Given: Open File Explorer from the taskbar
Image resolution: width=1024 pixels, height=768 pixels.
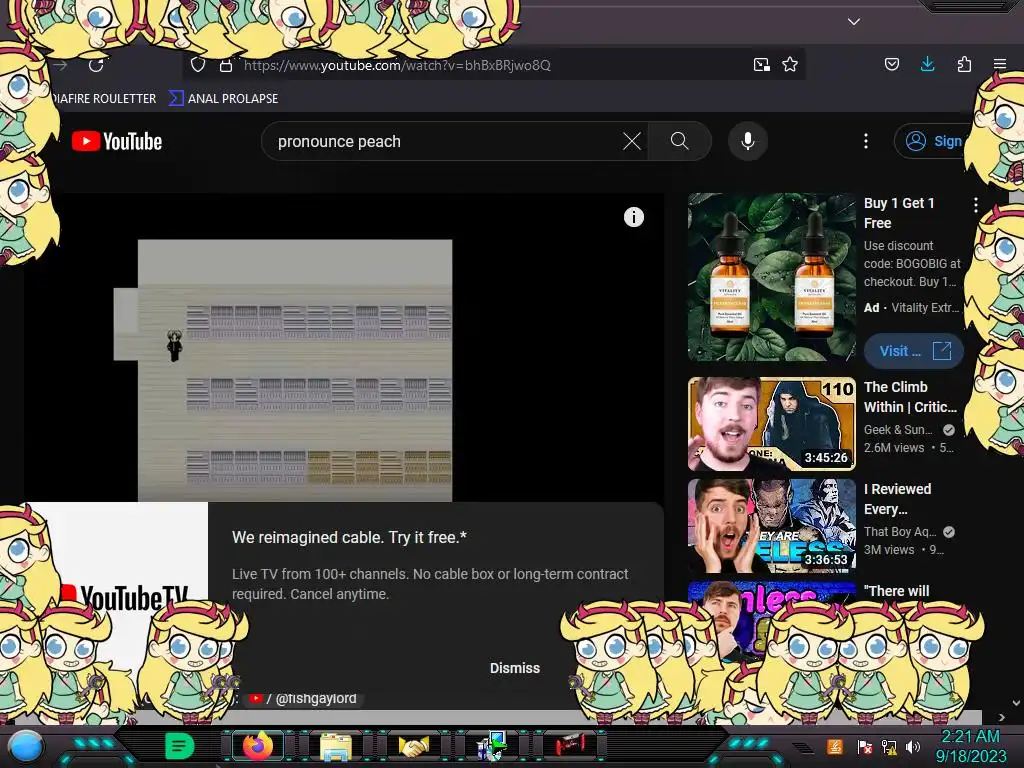Looking at the screenshot, I should (336, 746).
